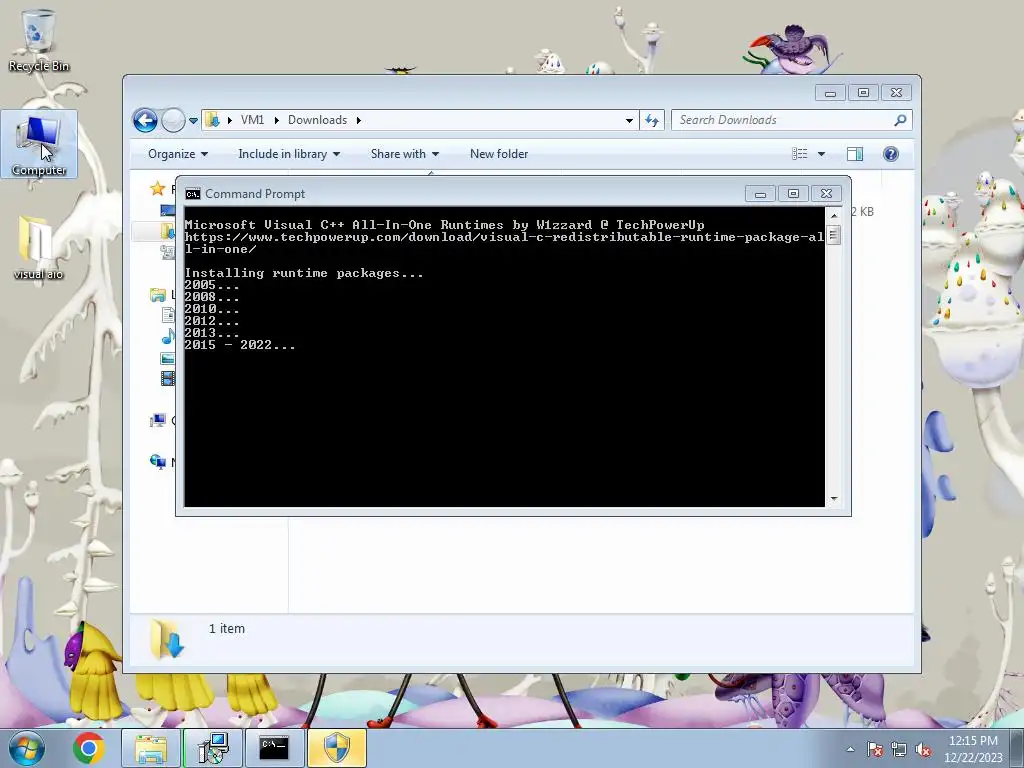Viewport: 1024px width, 768px height.
Task: Maximize the Command Prompt window
Action: [x=793, y=193]
